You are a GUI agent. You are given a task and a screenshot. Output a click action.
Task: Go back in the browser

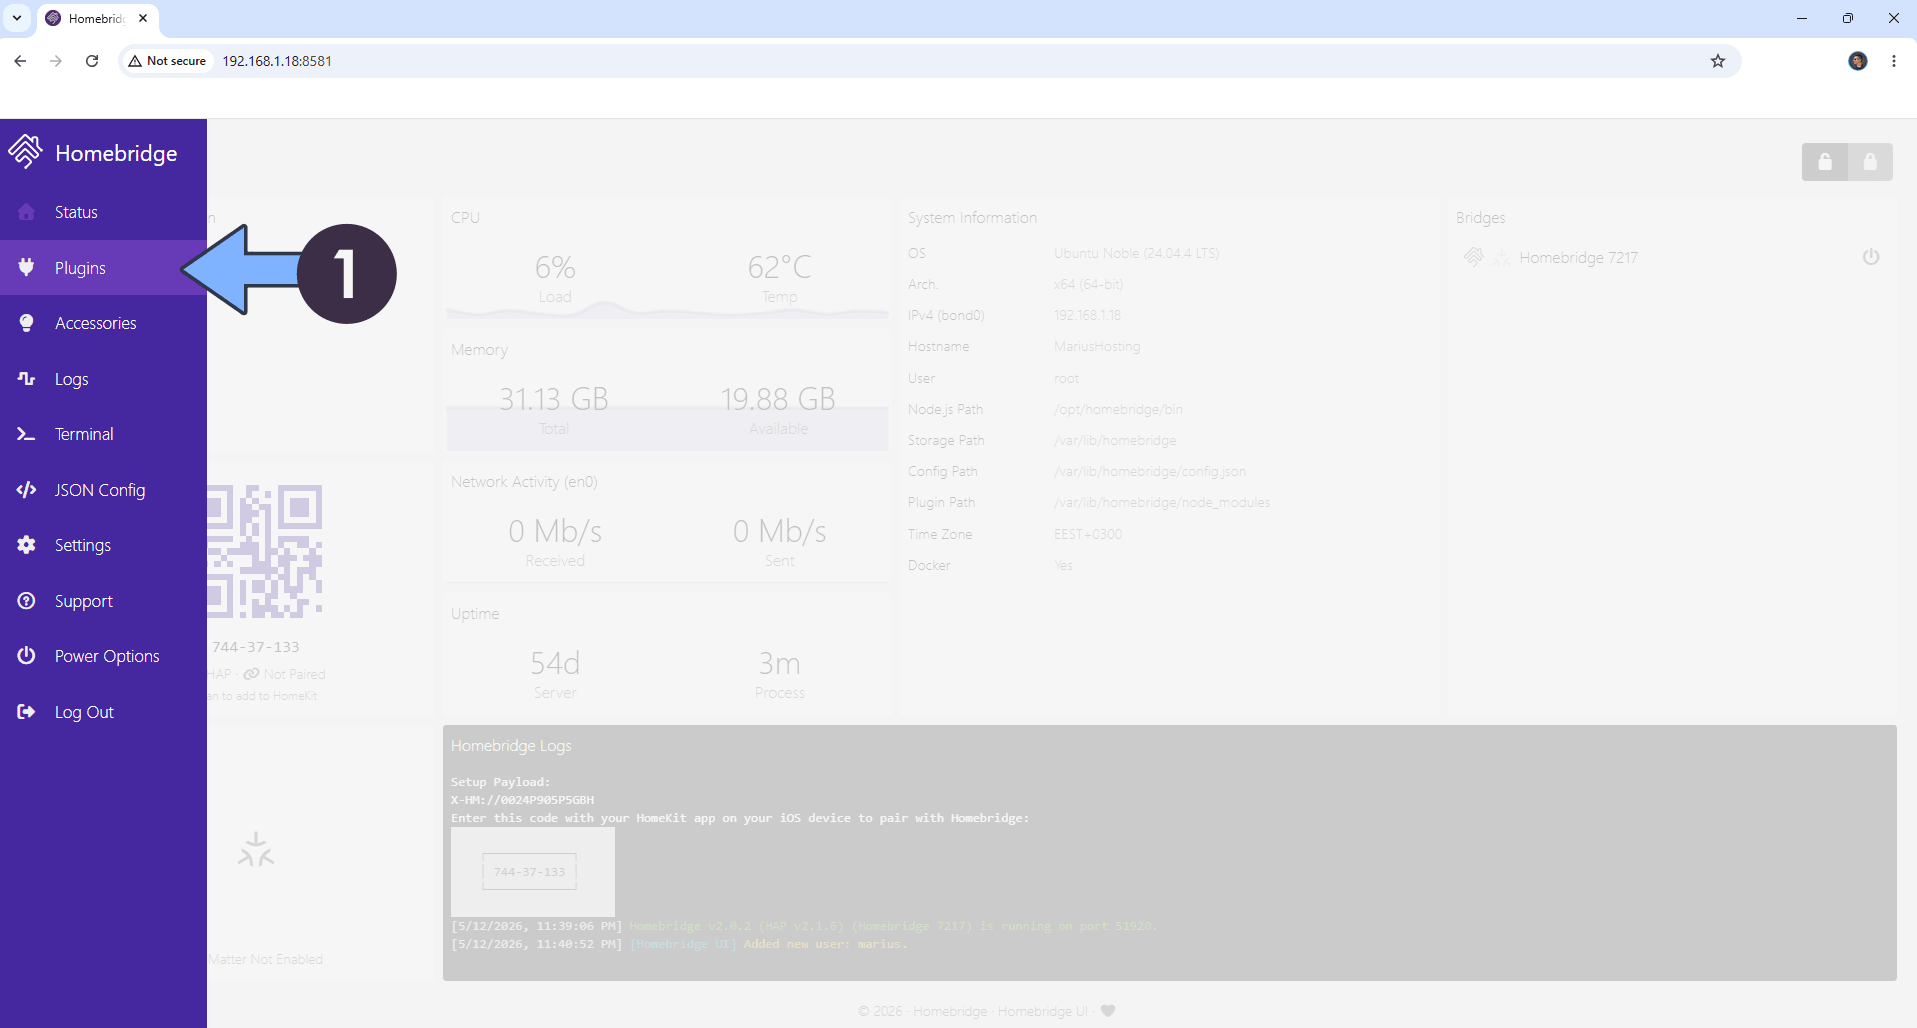pyautogui.click(x=20, y=61)
